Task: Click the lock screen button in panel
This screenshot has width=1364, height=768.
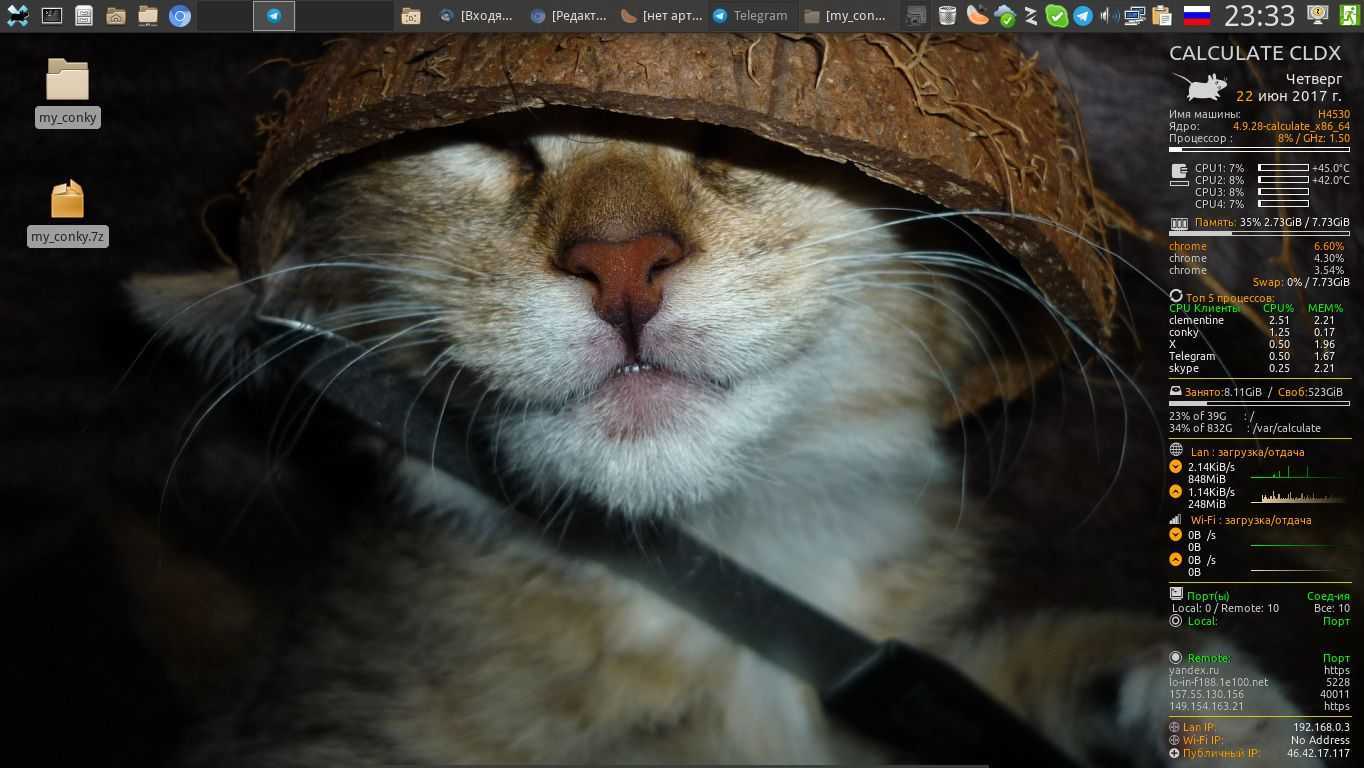Action: click(1318, 15)
